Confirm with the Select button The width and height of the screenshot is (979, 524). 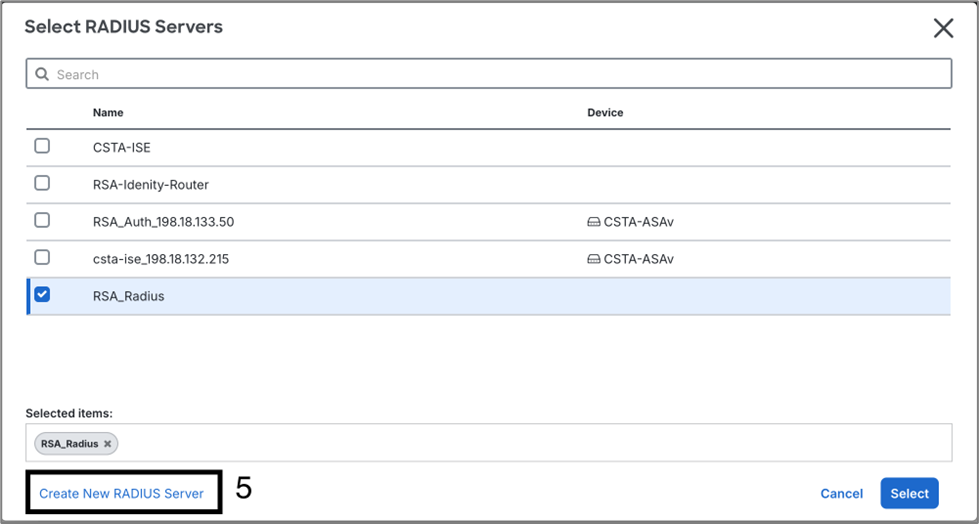pyautogui.click(x=909, y=493)
